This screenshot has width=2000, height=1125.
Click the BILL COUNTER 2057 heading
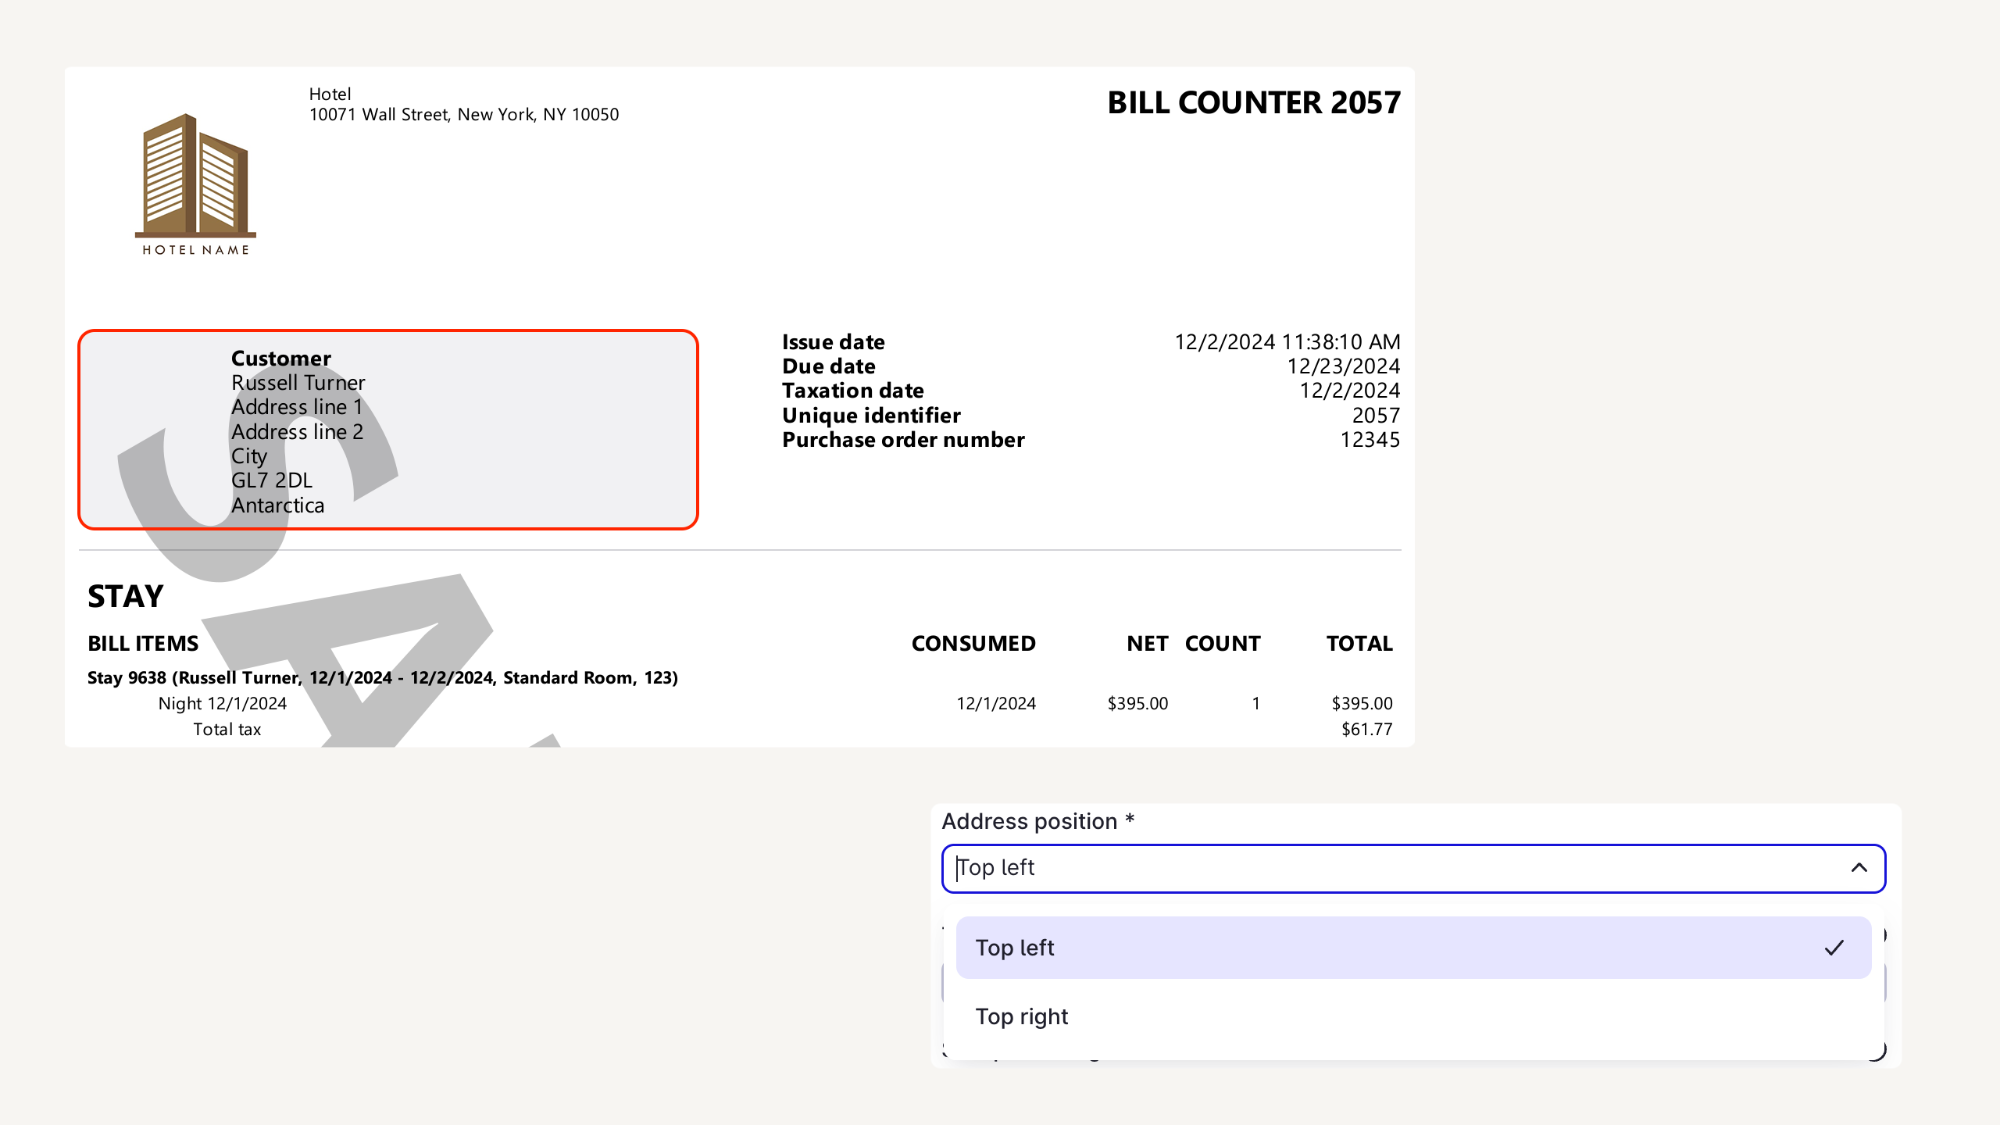(x=1253, y=103)
